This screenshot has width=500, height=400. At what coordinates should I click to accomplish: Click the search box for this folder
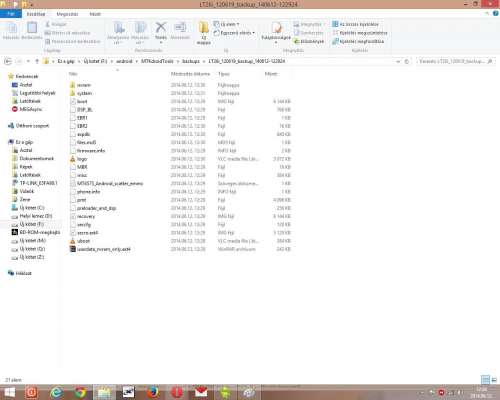[x=455, y=61]
